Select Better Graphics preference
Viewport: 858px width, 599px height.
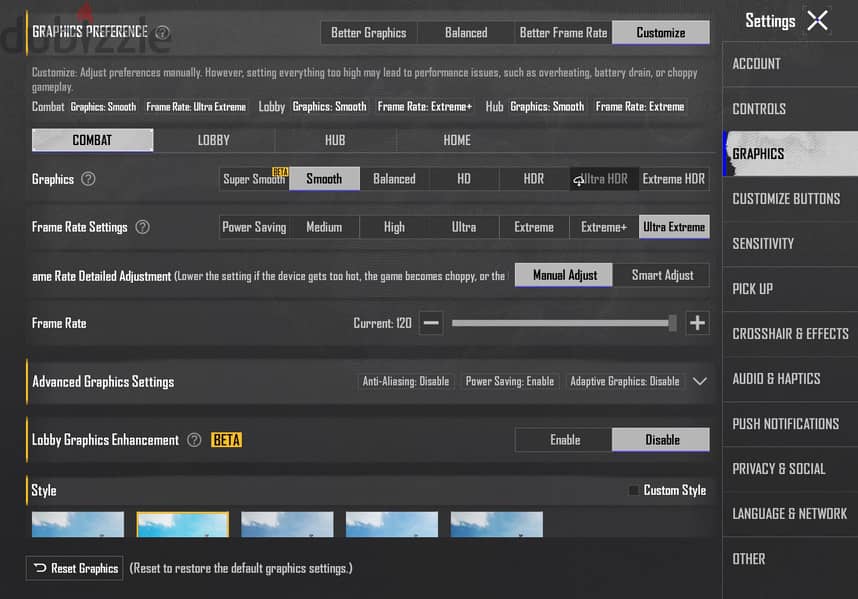[369, 33]
